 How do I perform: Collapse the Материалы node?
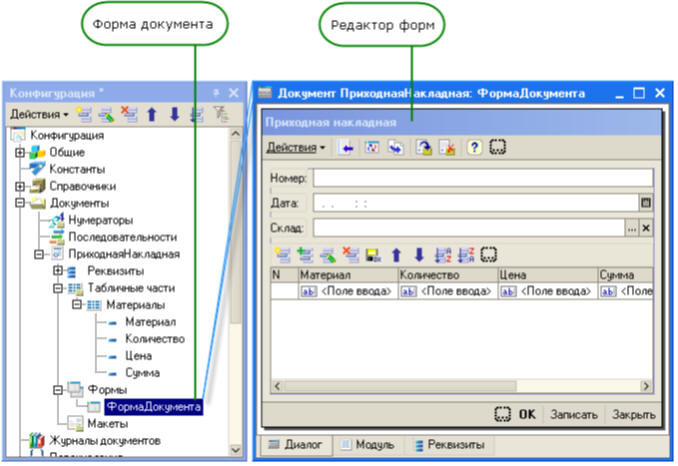(x=77, y=305)
